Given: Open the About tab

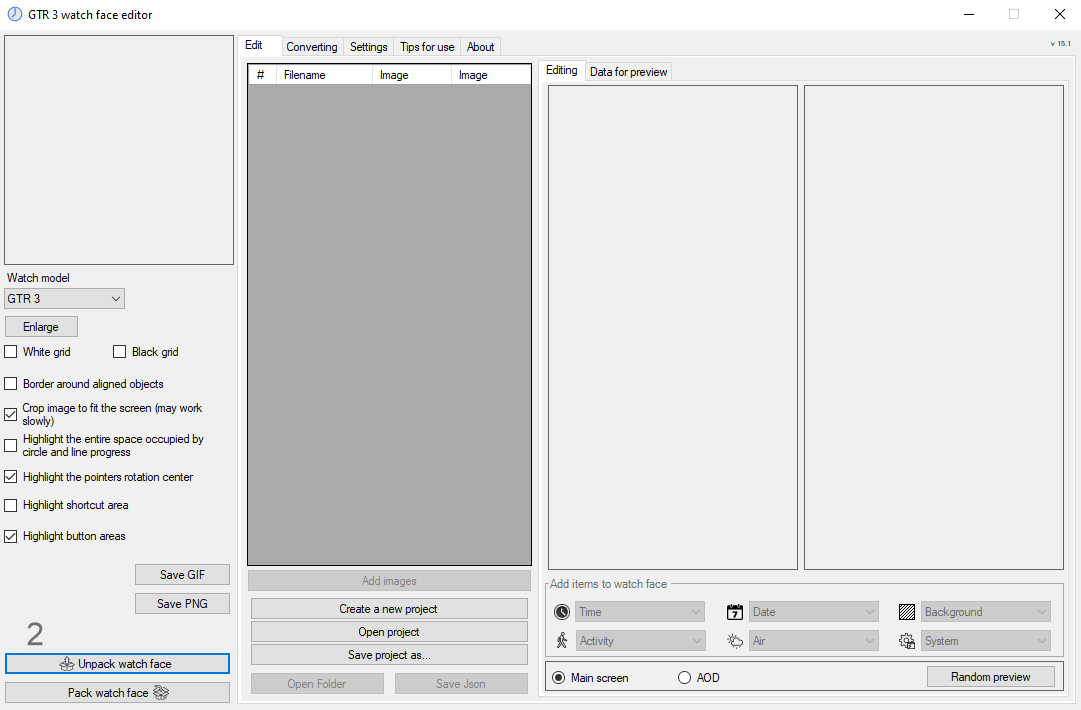Looking at the screenshot, I should pyautogui.click(x=480, y=47).
